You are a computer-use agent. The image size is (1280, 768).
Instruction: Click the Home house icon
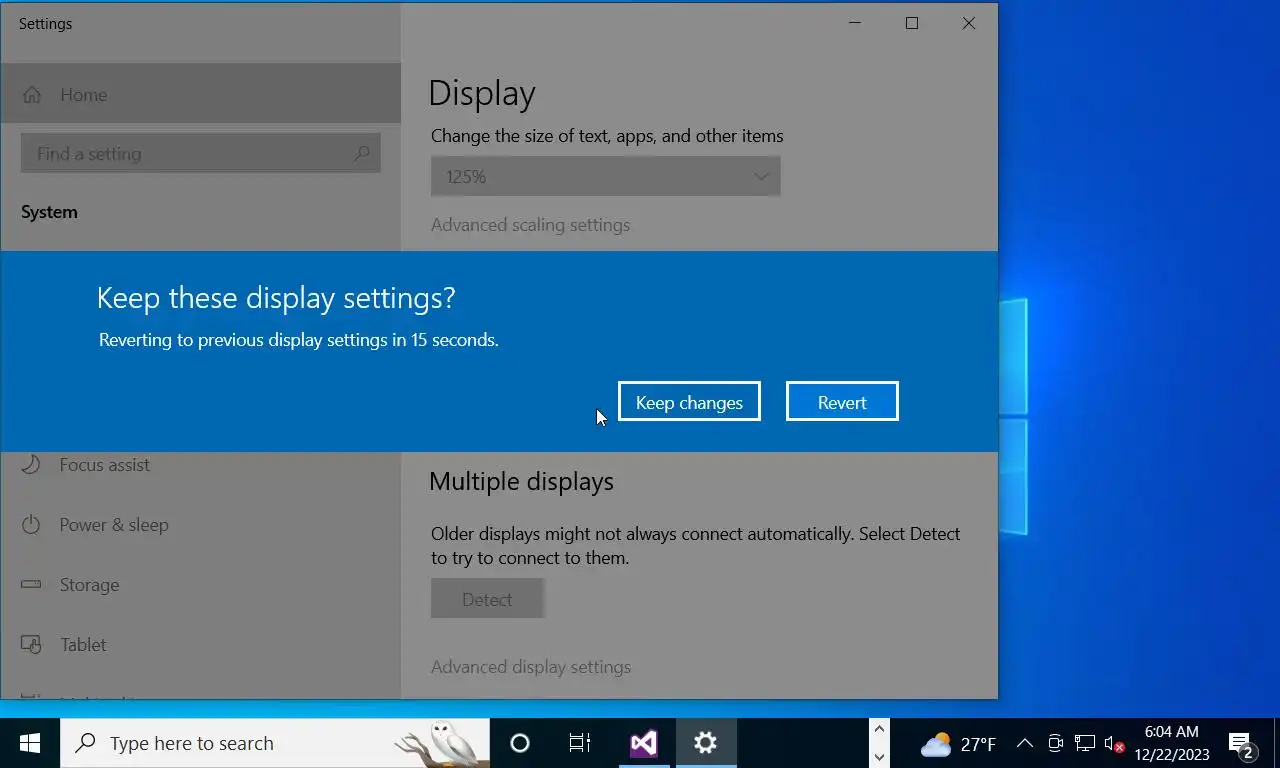point(32,95)
